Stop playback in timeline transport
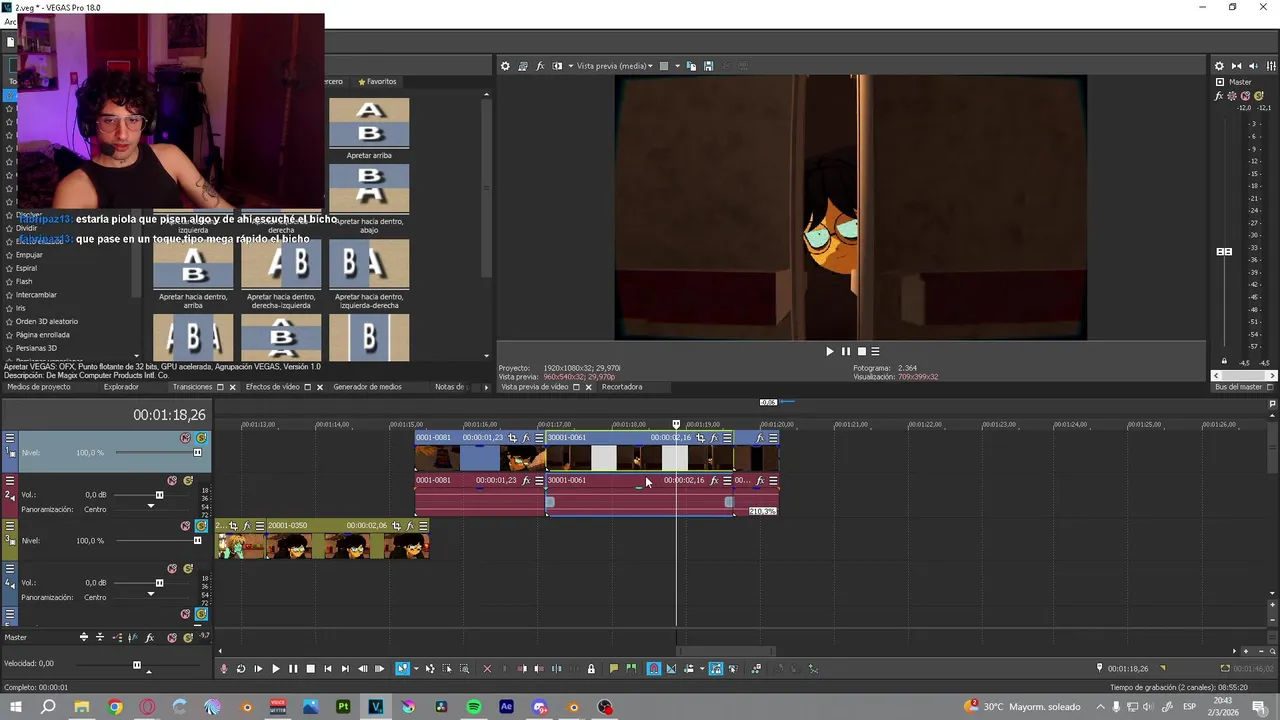Image resolution: width=1280 pixels, height=720 pixels. 310,669
